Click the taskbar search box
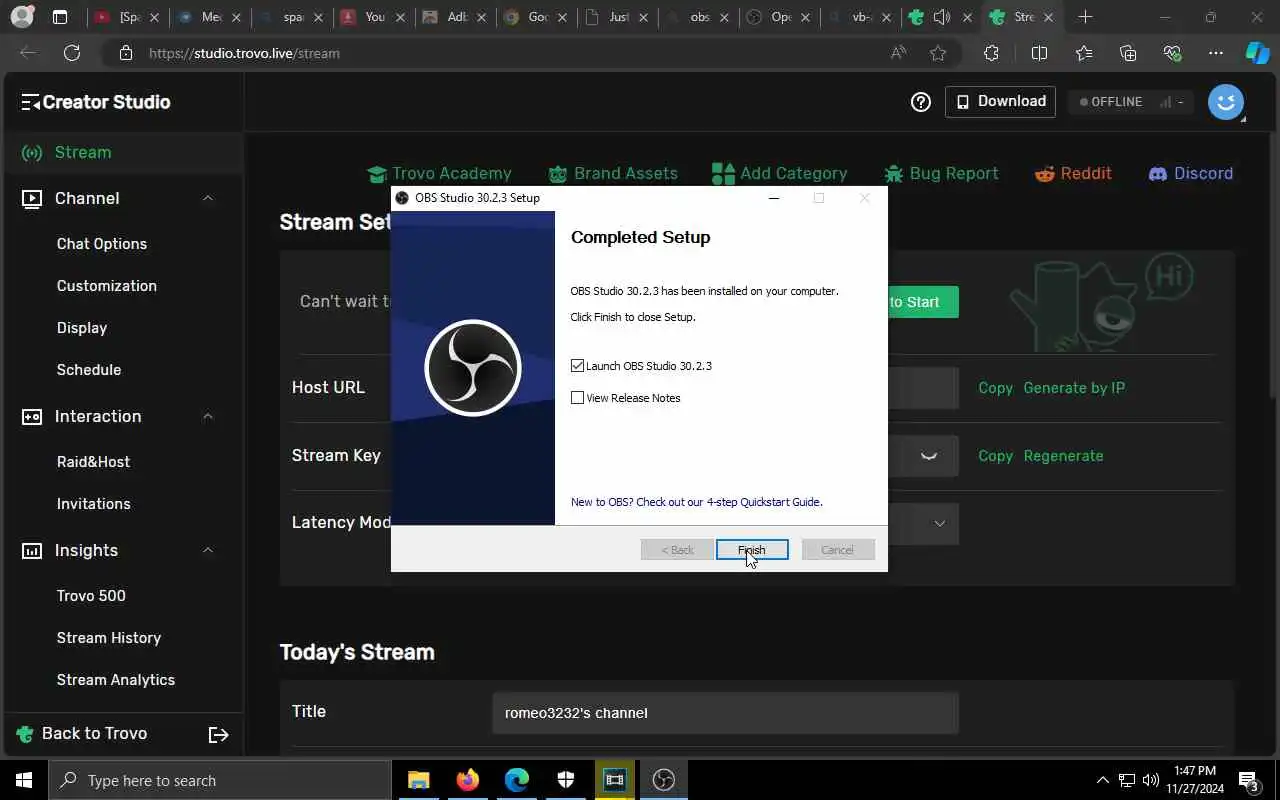 pos(220,780)
